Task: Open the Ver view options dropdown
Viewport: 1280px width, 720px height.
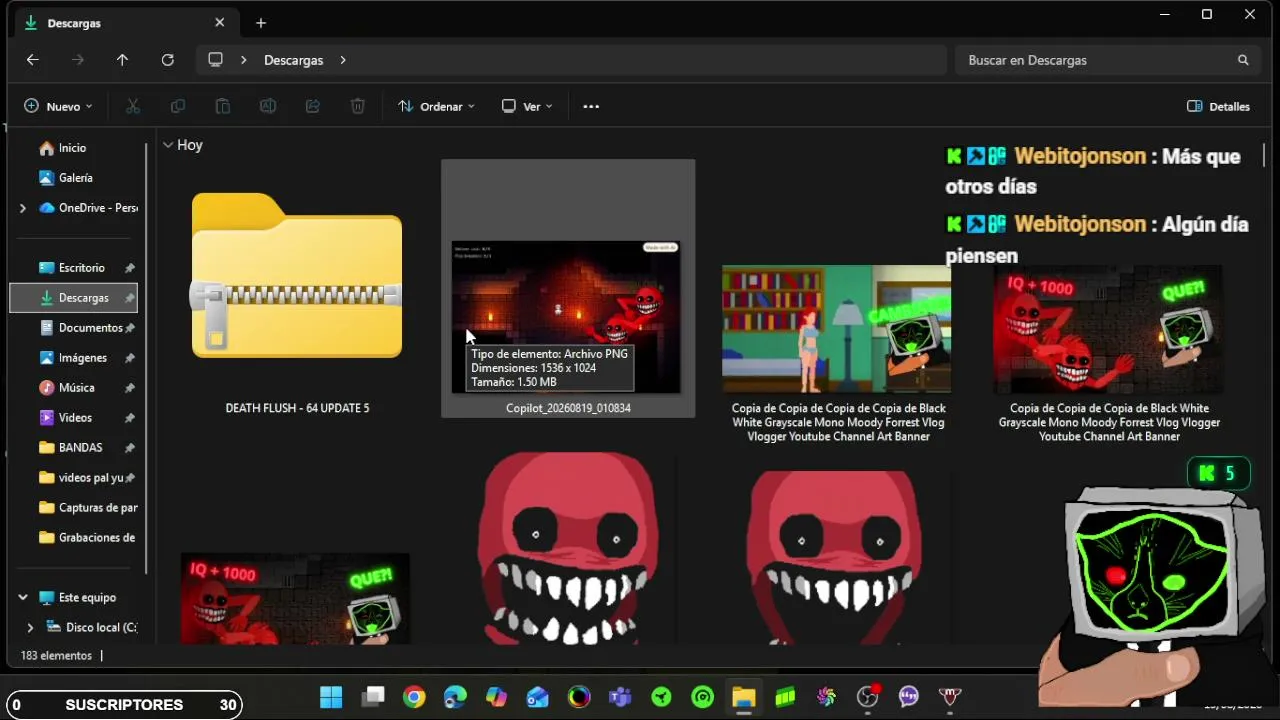Action: (526, 106)
